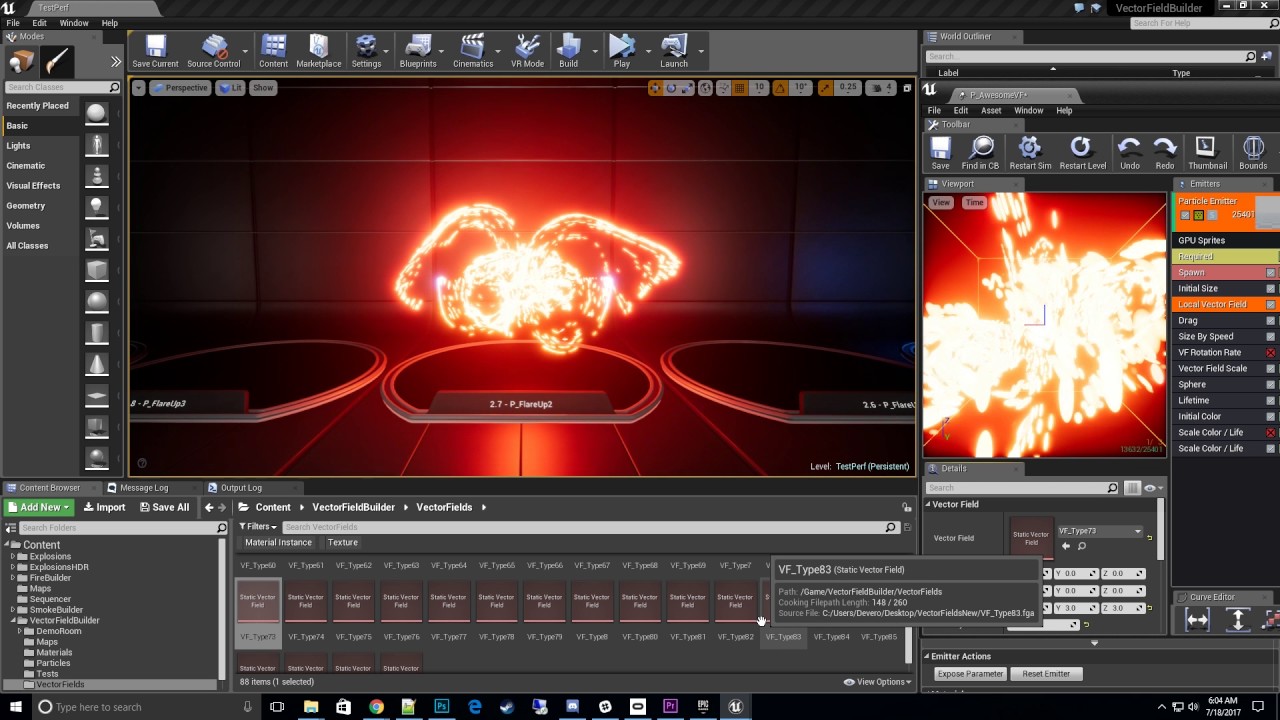
Task: Open the View Options dropdown
Action: tap(877, 682)
